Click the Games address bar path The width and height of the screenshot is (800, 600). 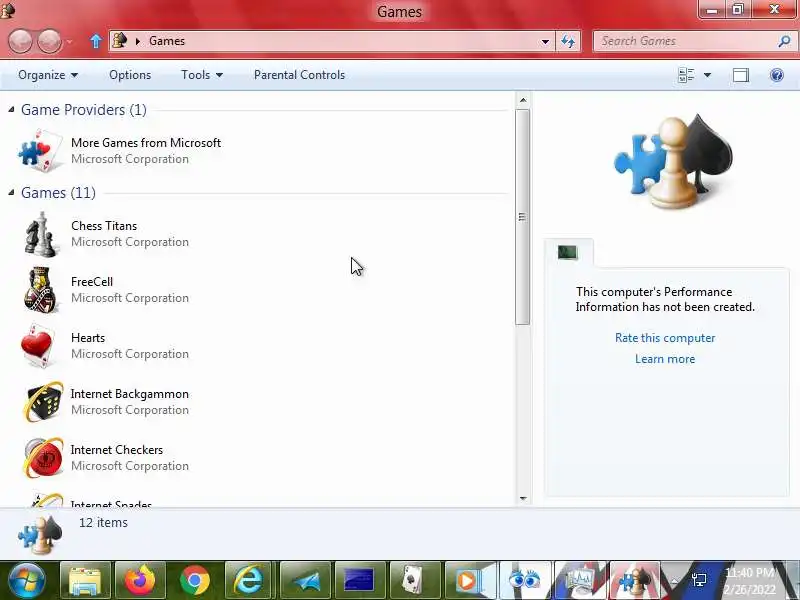coord(167,41)
